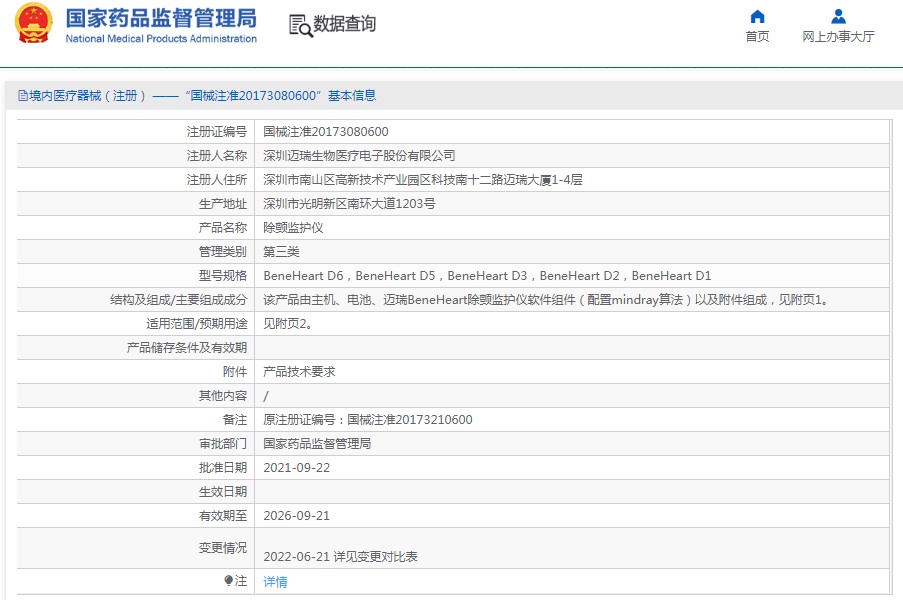
Task: Click the lightbulb 注 icon
Action: click(229, 580)
